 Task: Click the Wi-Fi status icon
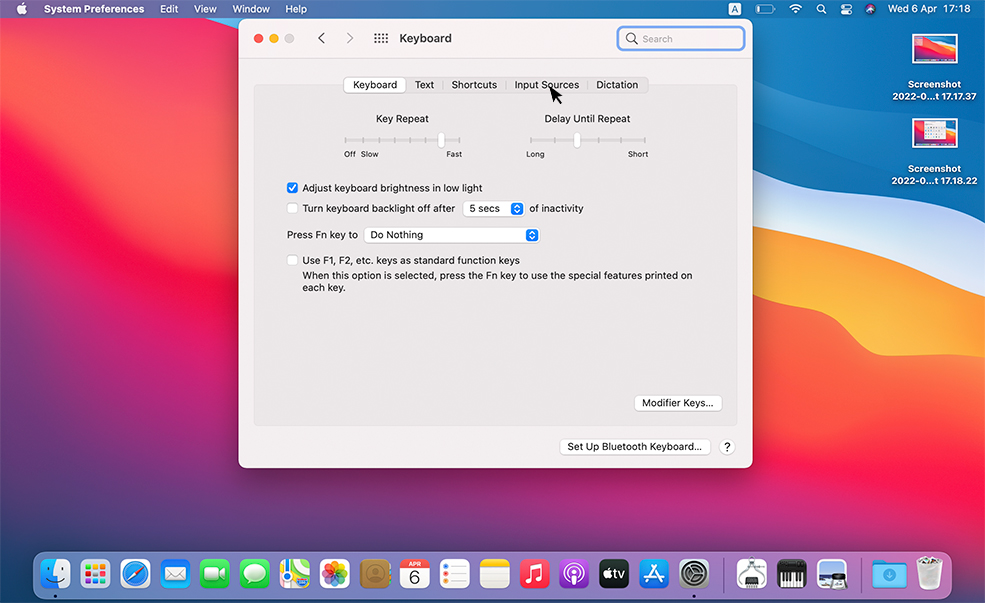pos(796,9)
